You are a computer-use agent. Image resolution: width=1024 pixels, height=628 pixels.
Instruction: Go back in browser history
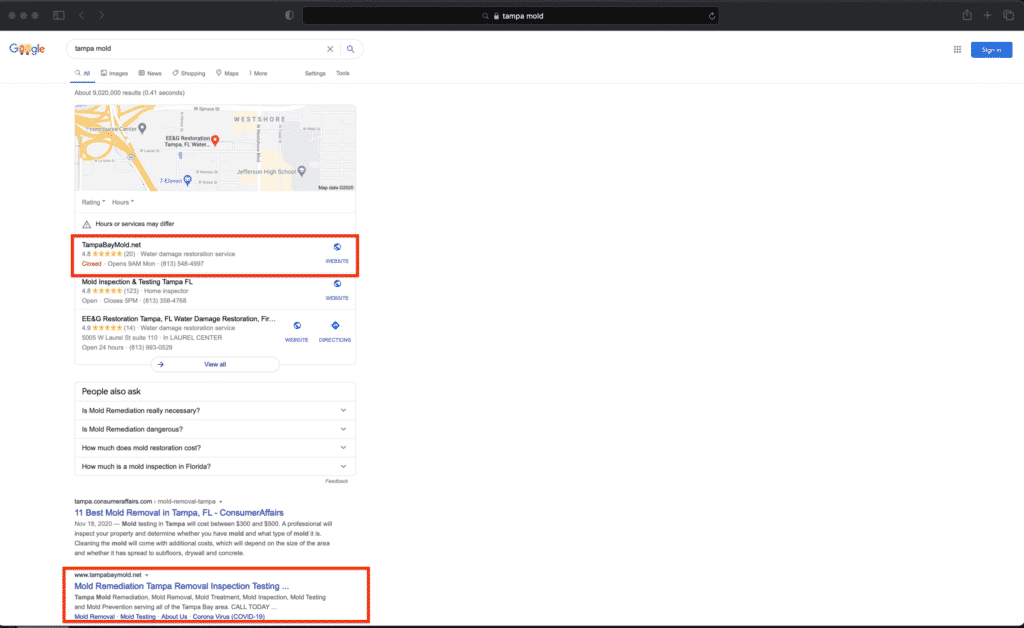click(x=82, y=15)
